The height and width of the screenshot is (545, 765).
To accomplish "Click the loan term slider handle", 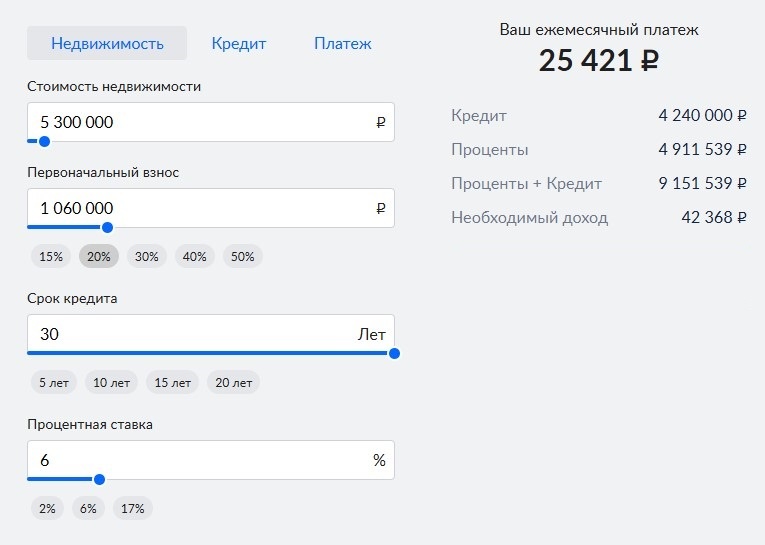I will pyautogui.click(x=394, y=353).
